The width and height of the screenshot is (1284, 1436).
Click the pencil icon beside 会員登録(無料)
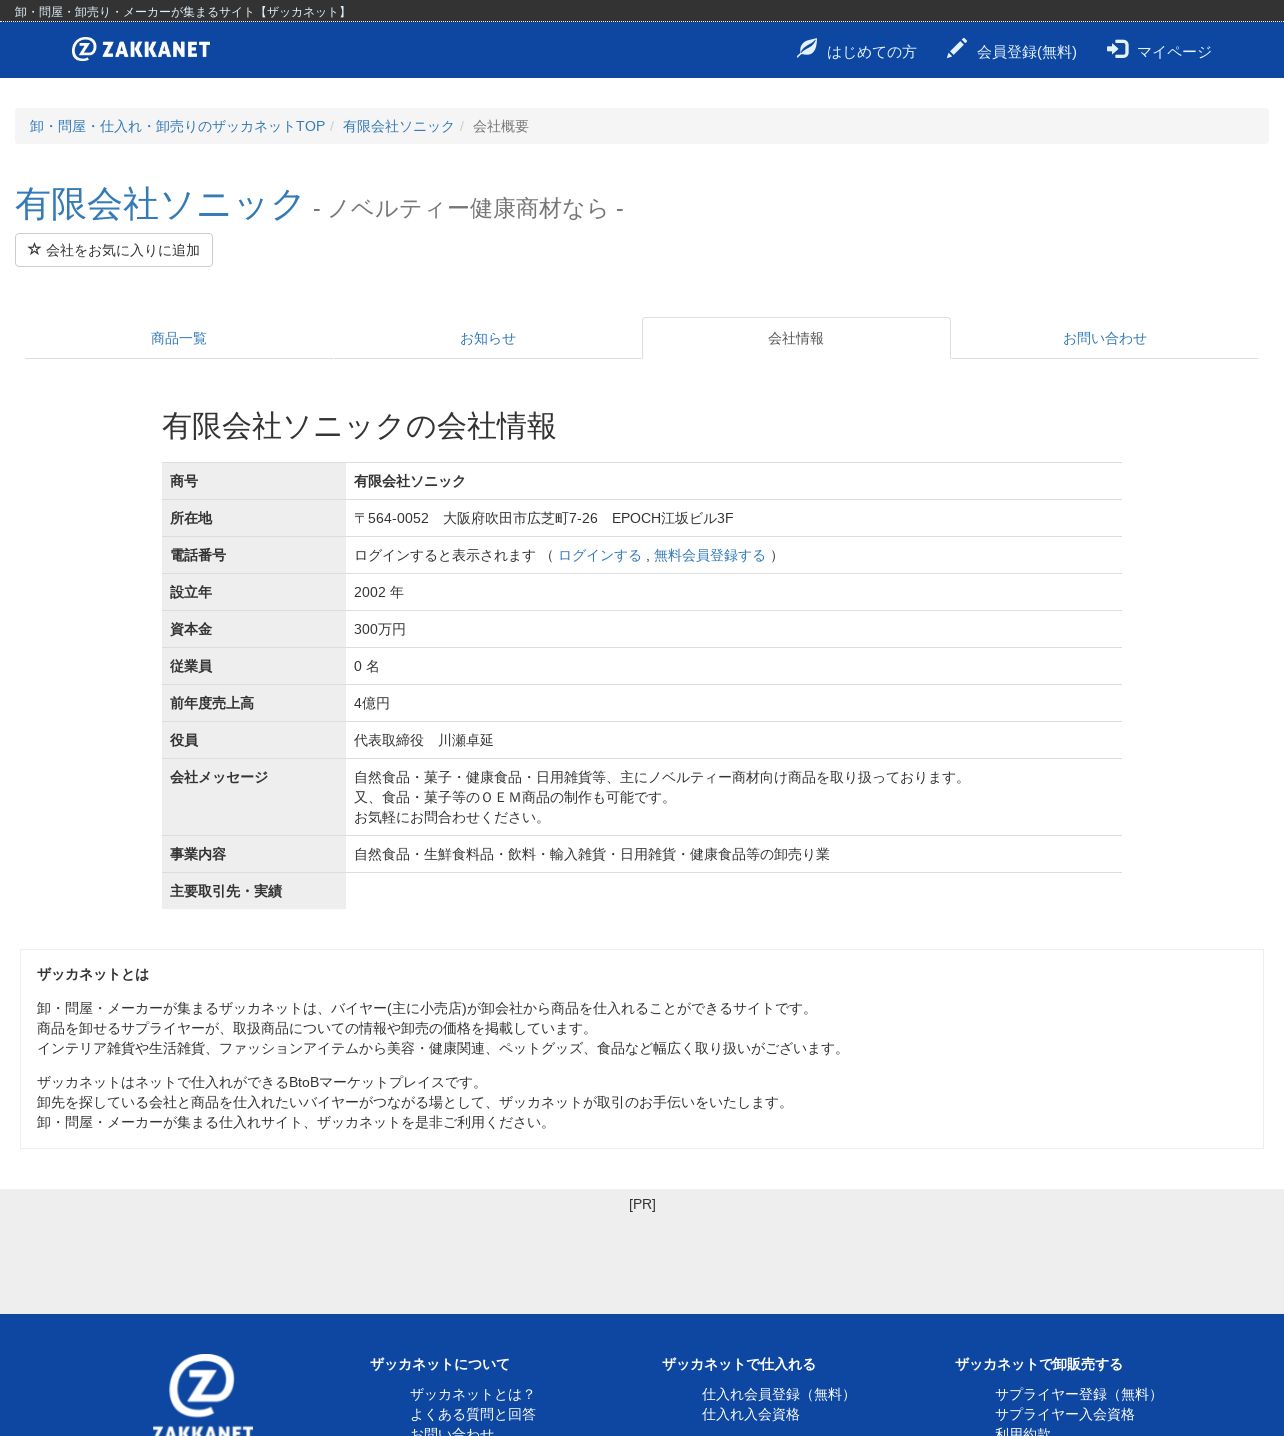(x=957, y=48)
